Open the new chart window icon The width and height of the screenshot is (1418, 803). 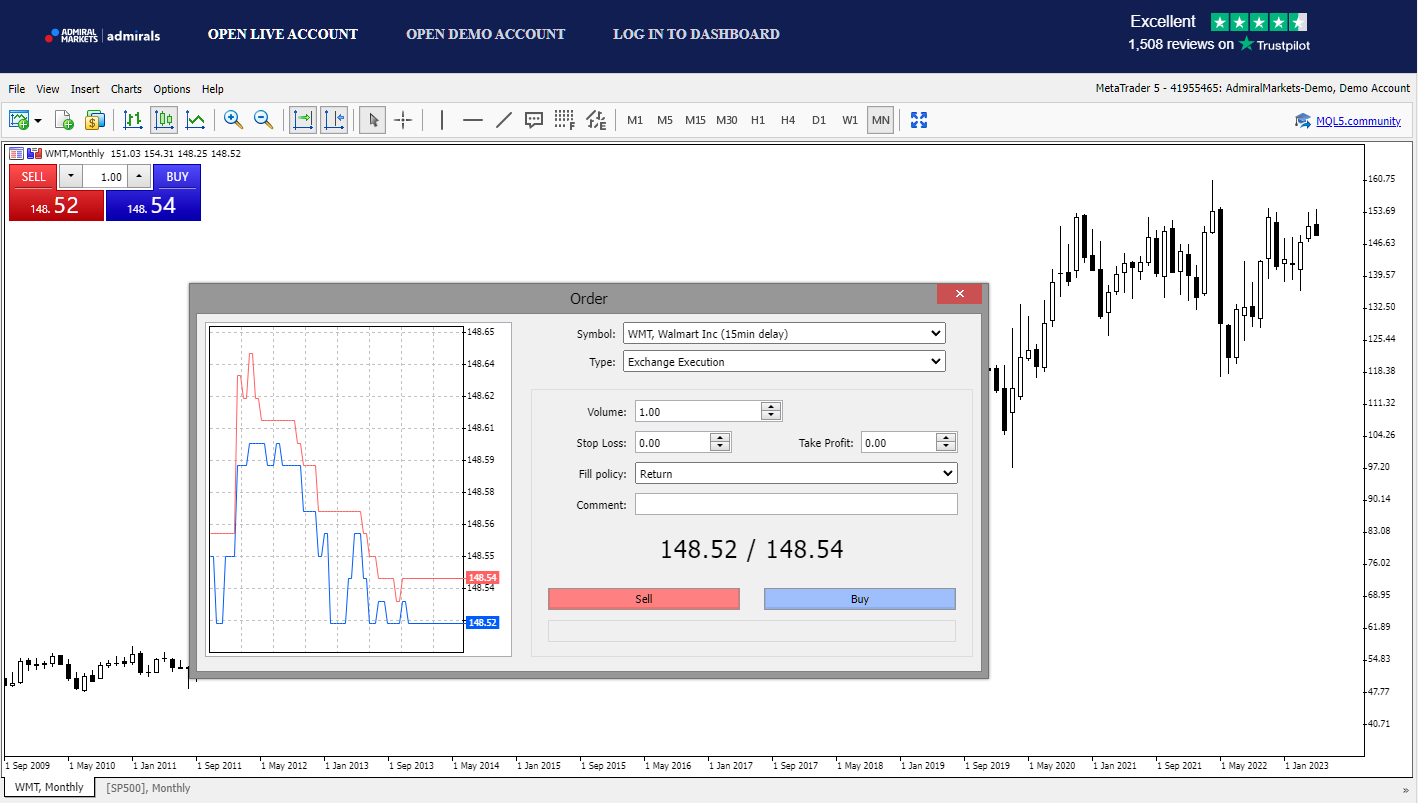(x=20, y=120)
